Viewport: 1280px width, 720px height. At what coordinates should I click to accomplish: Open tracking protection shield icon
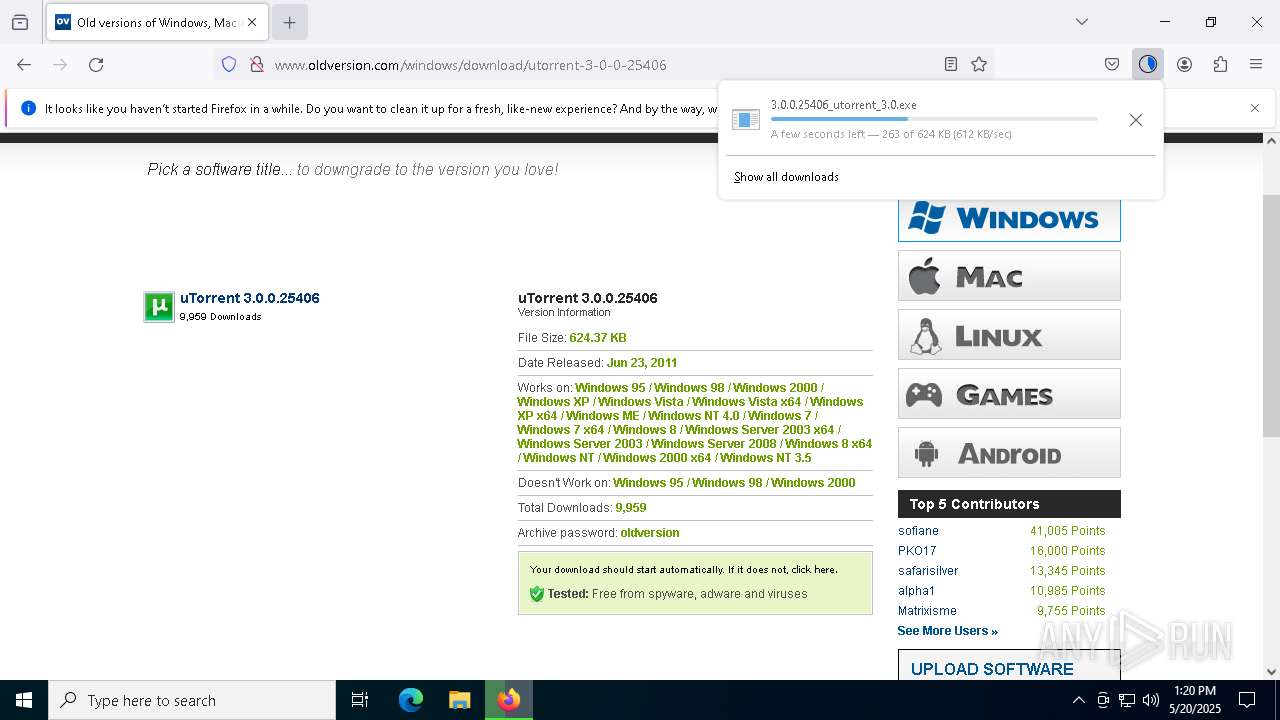(229, 64)
